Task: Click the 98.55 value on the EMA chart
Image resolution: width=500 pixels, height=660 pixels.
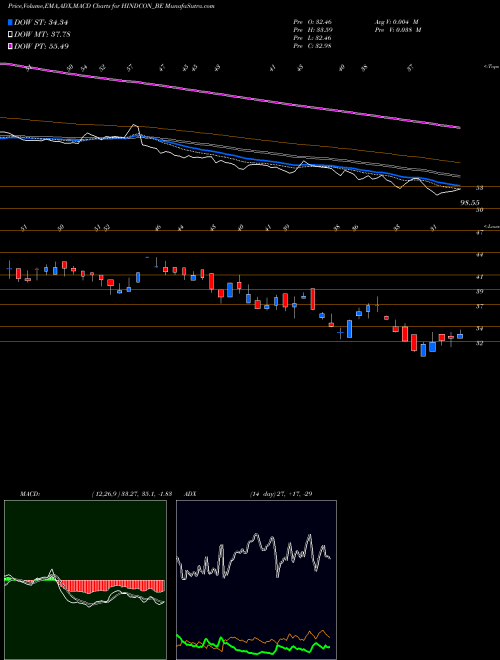Action: (x=470, y=202)
